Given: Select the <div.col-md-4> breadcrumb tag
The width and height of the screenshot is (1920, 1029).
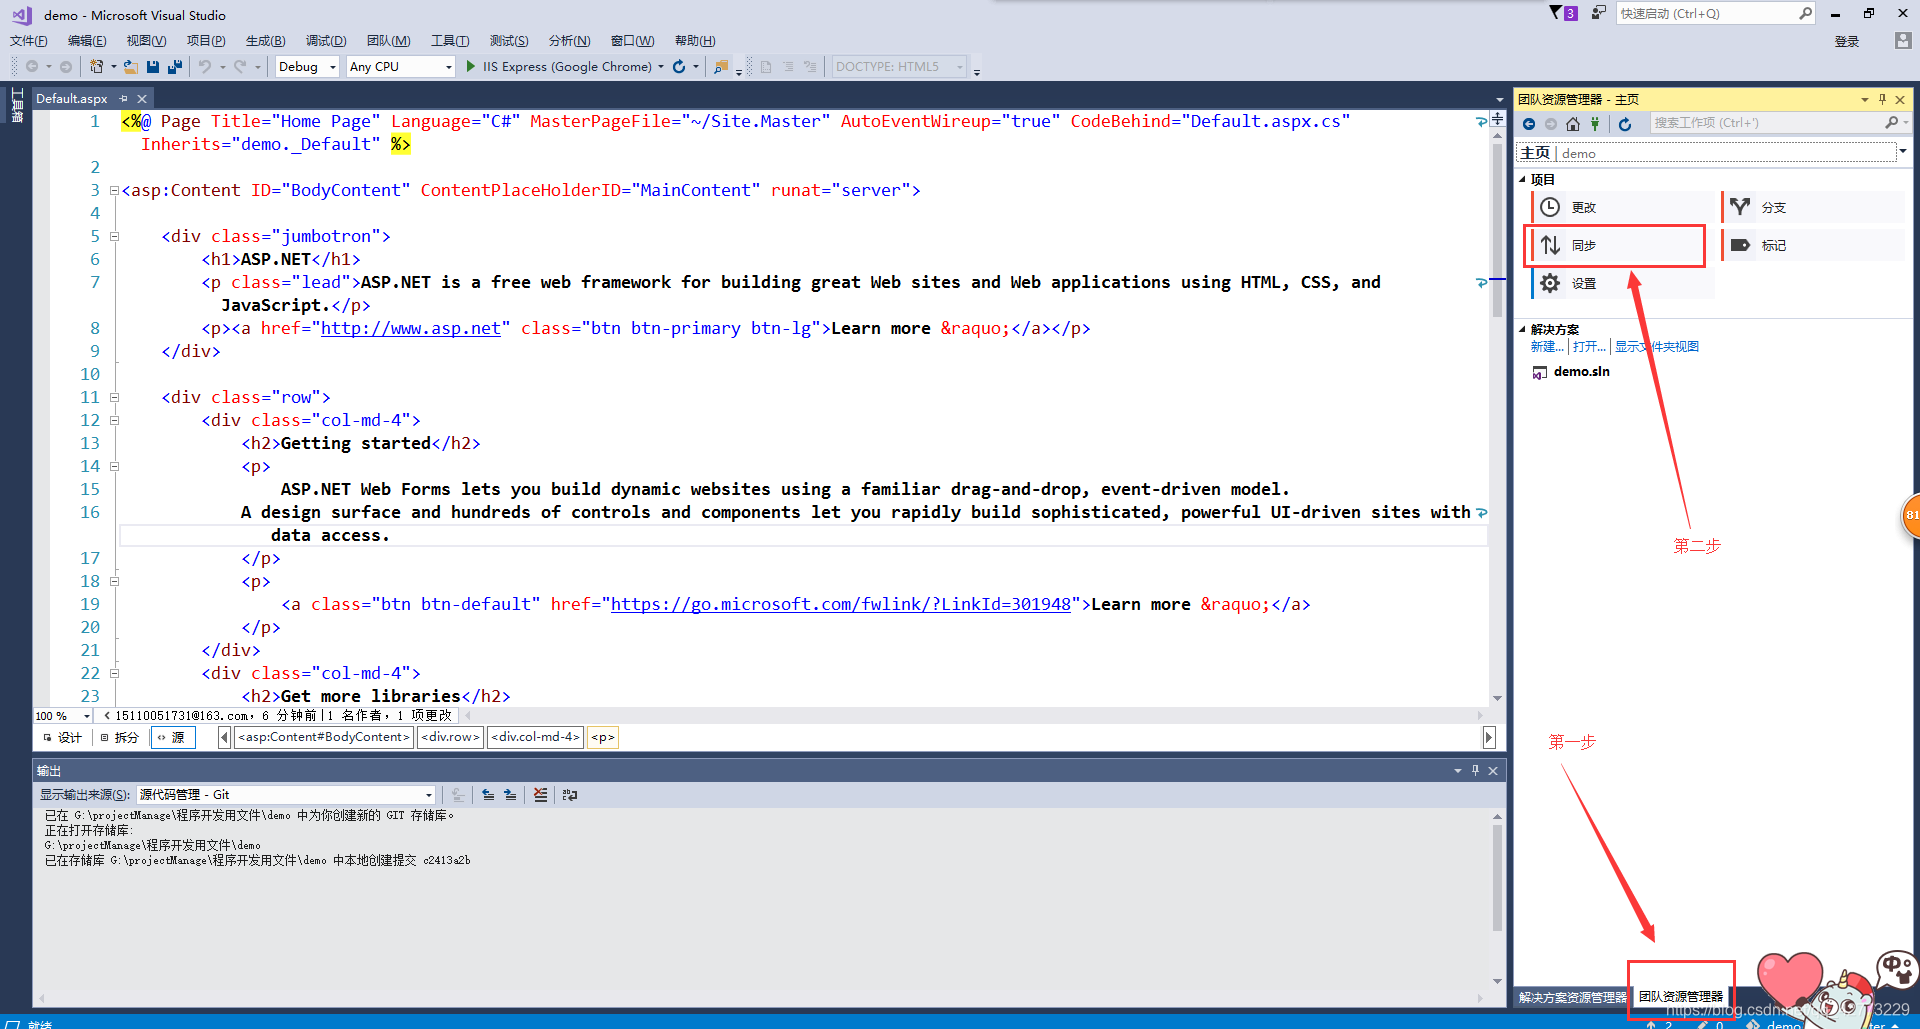Looking at the screenshot, I should pos(535,737).
